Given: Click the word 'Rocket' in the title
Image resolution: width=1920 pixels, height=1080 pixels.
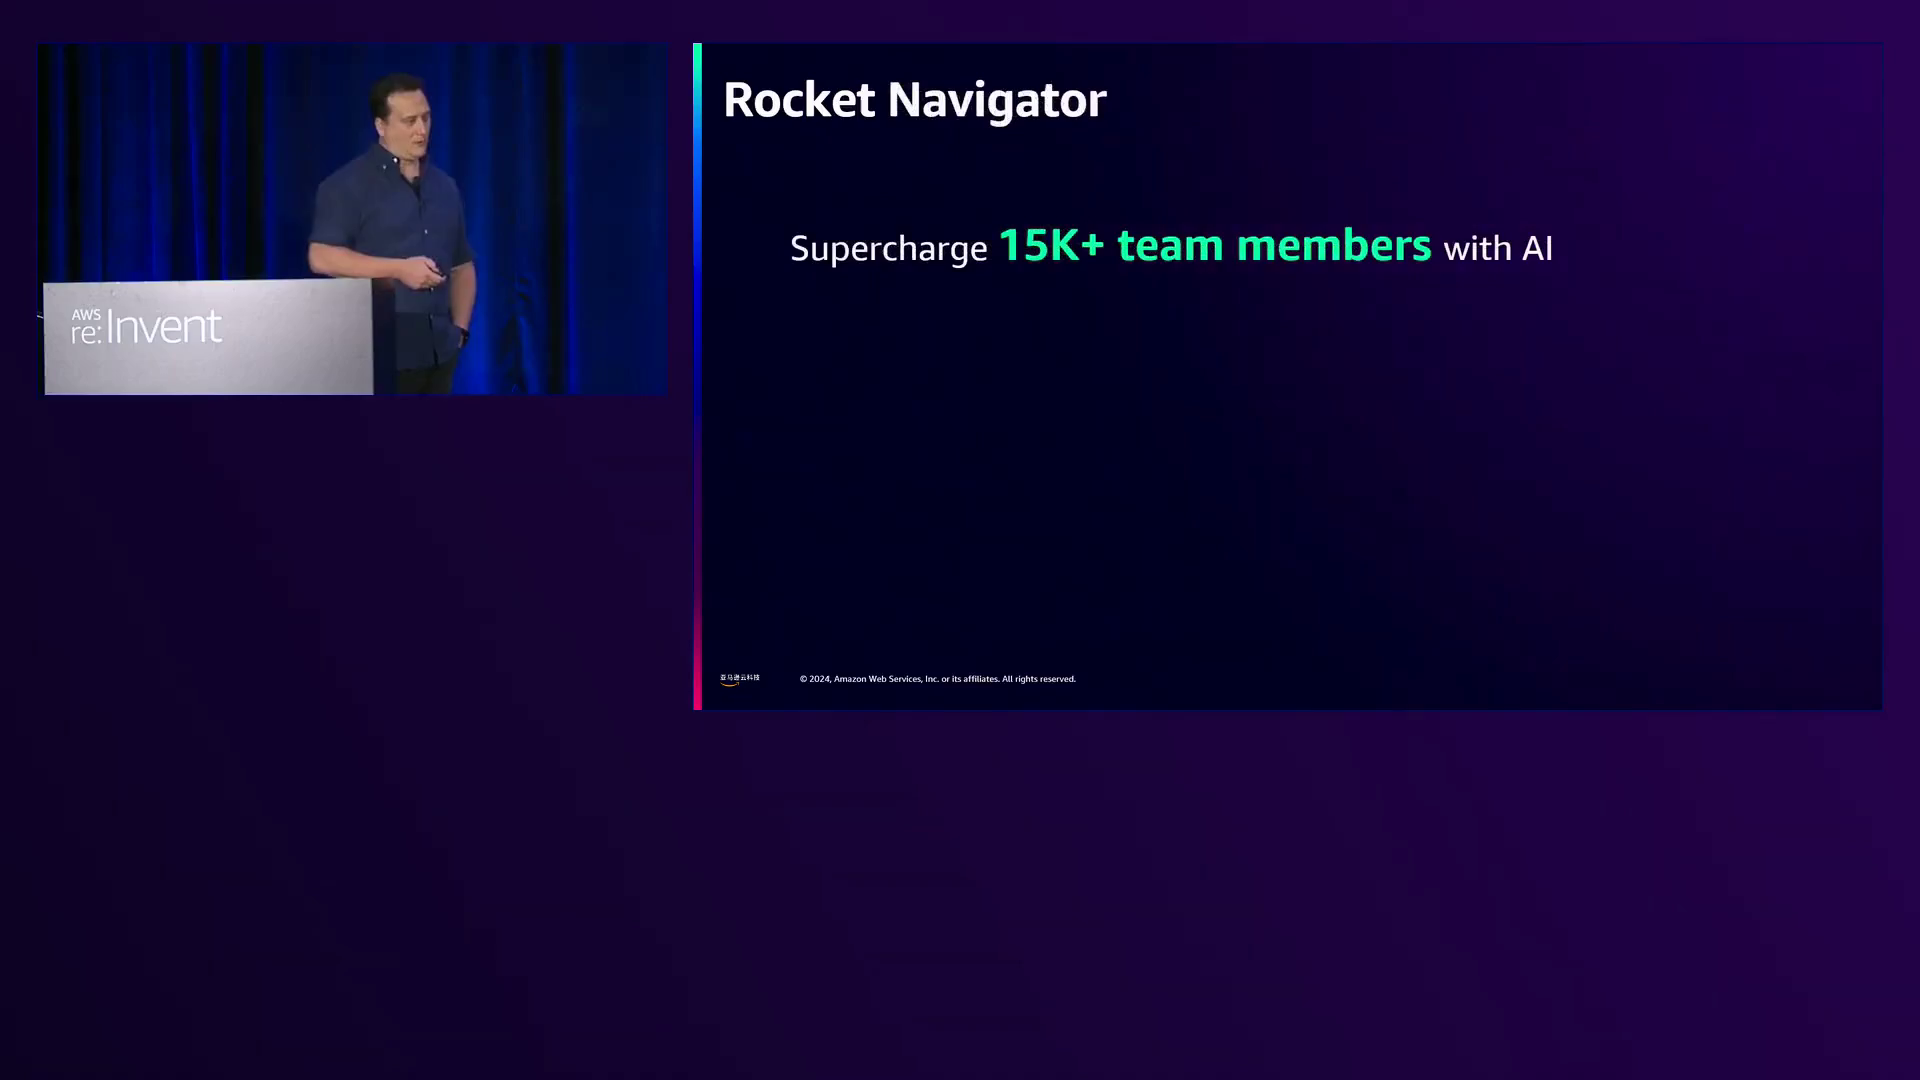Looking at the screenshot, I should [798, 100].
